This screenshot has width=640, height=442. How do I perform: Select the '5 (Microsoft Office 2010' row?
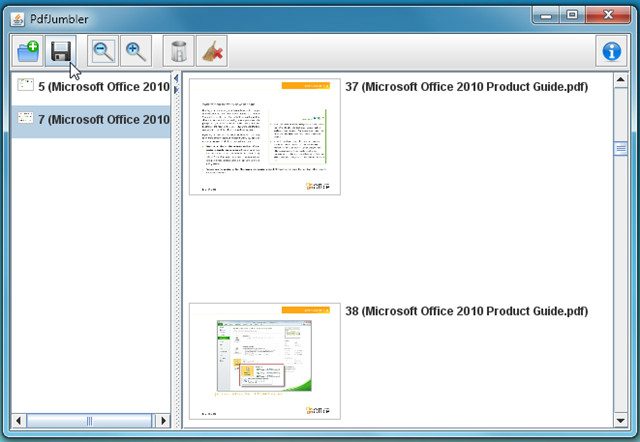point(91,87)
